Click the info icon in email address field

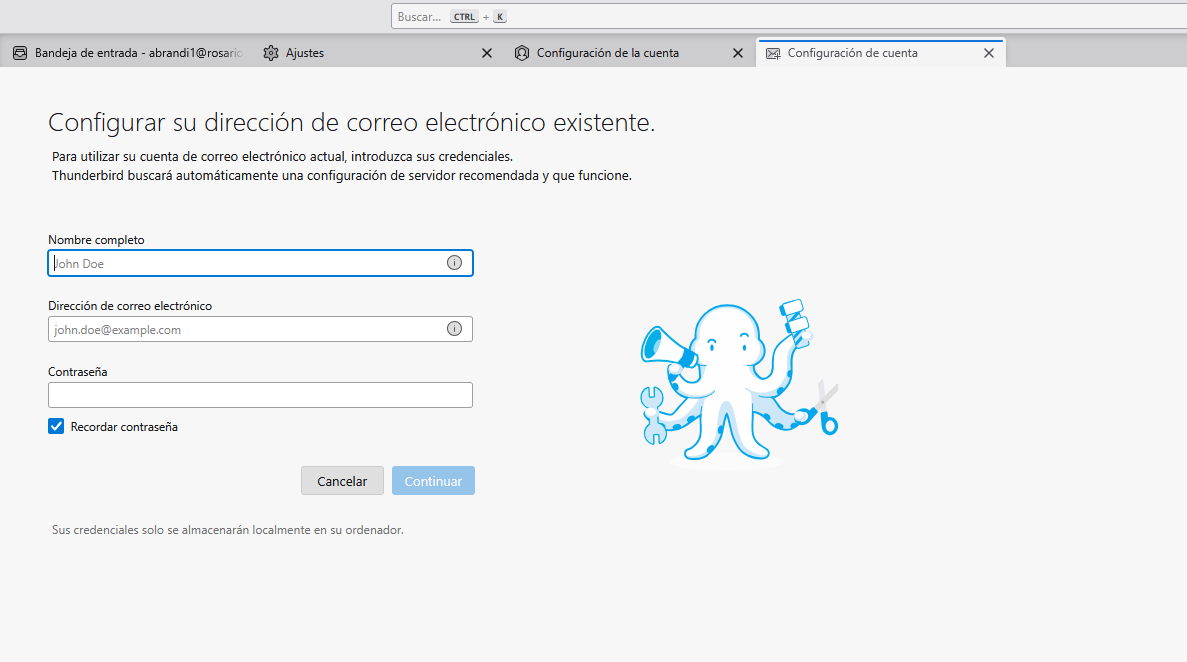454,329
